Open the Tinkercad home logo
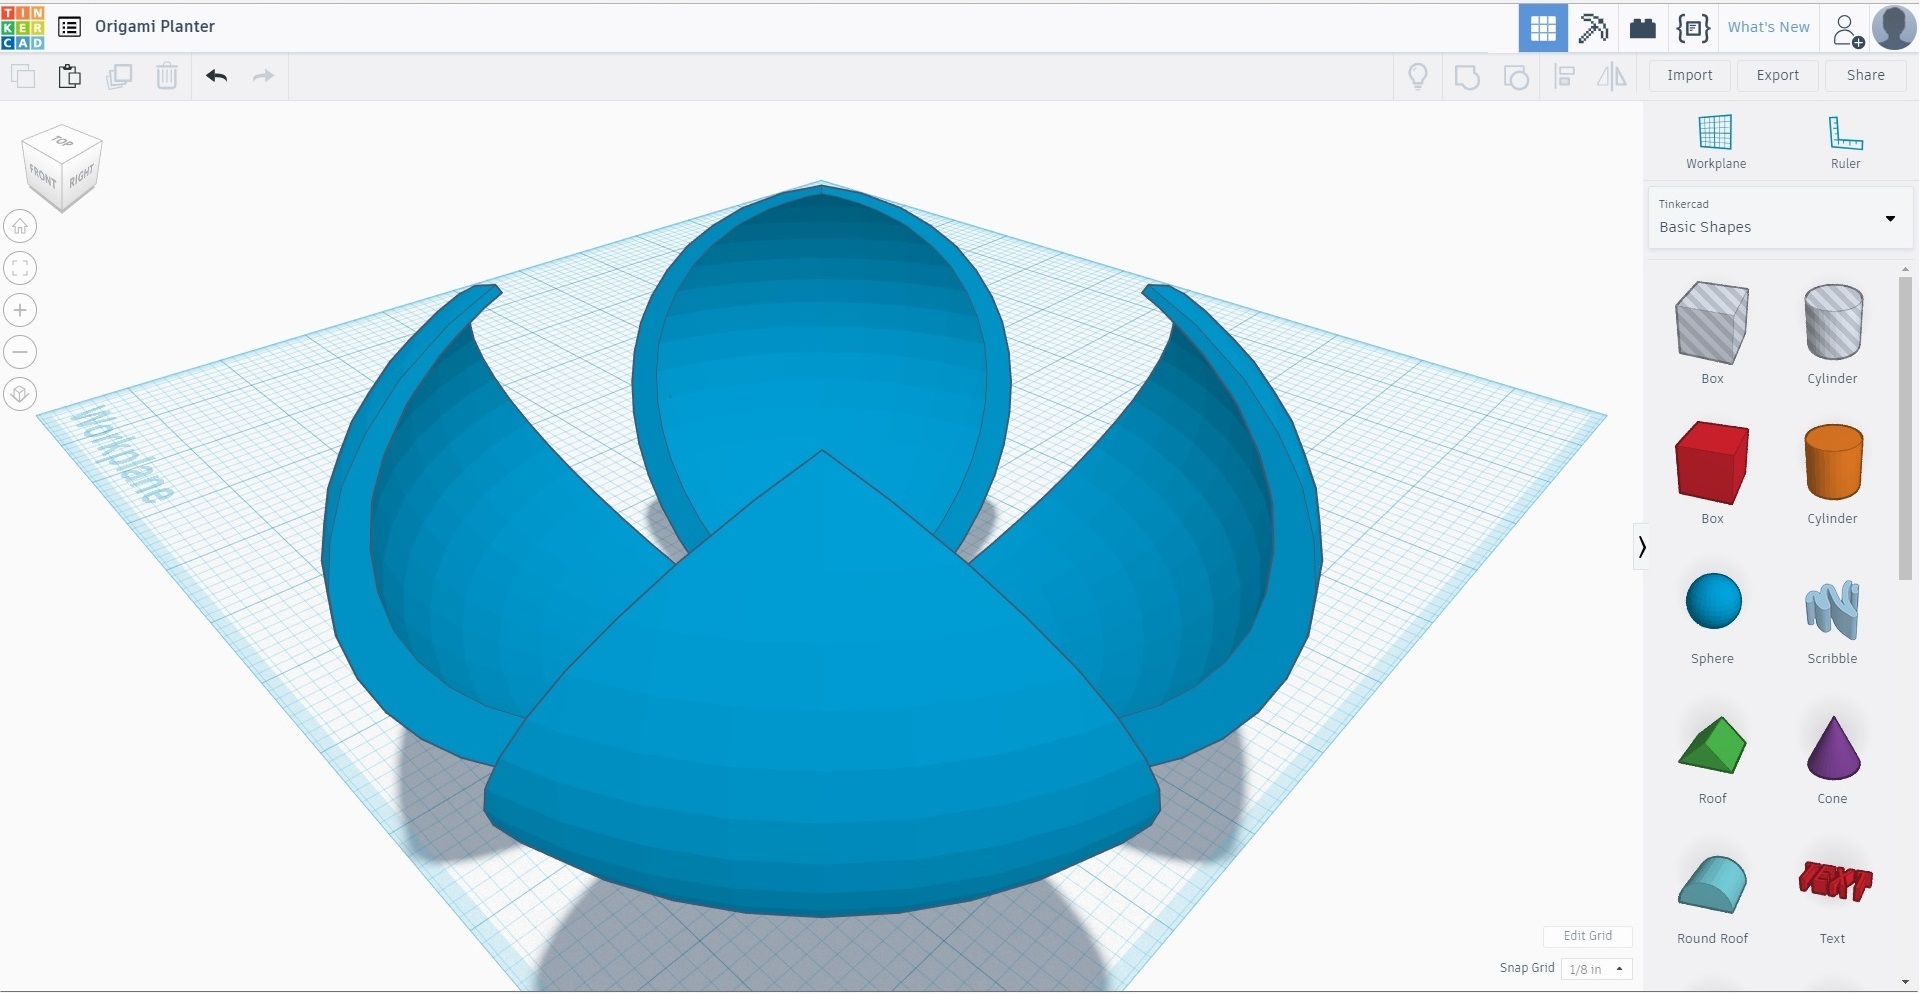The height and width of the screenshot is (995, 1923). (x=23, y=27)
